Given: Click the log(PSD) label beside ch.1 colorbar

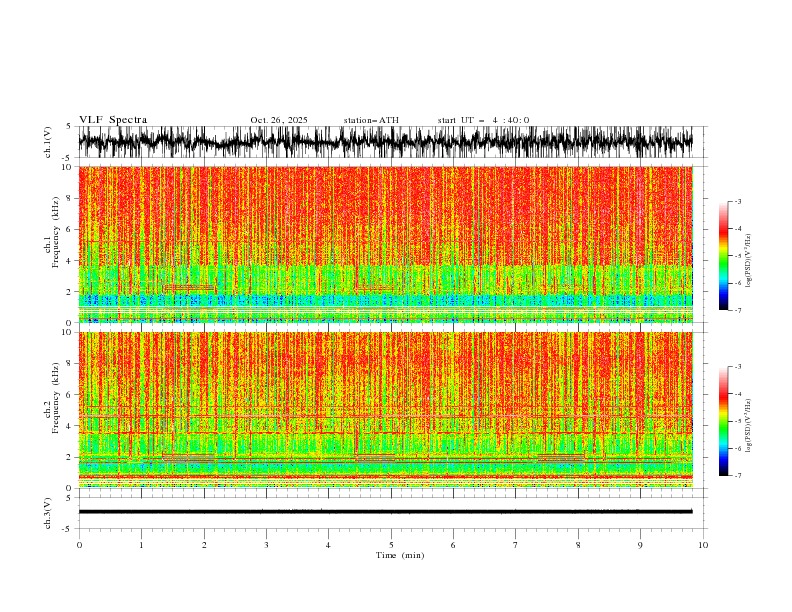Looking at the screenshot, I should tap(749, 261).
